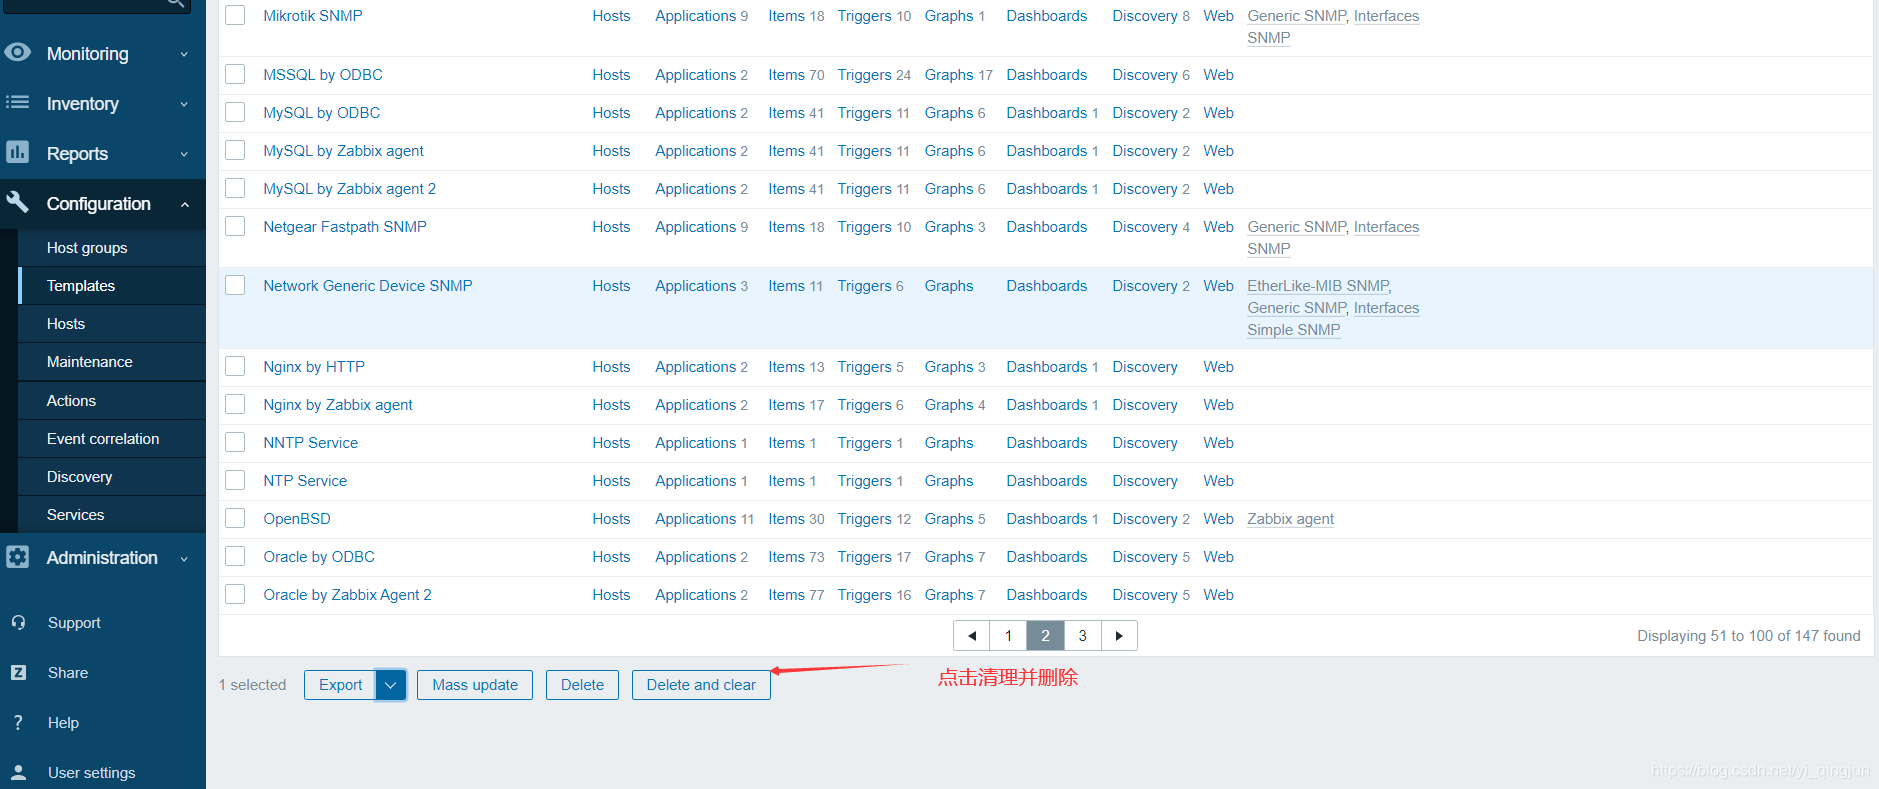Open the Actions menu item
Screen dimensions: 1879x789
coord(111,400)
